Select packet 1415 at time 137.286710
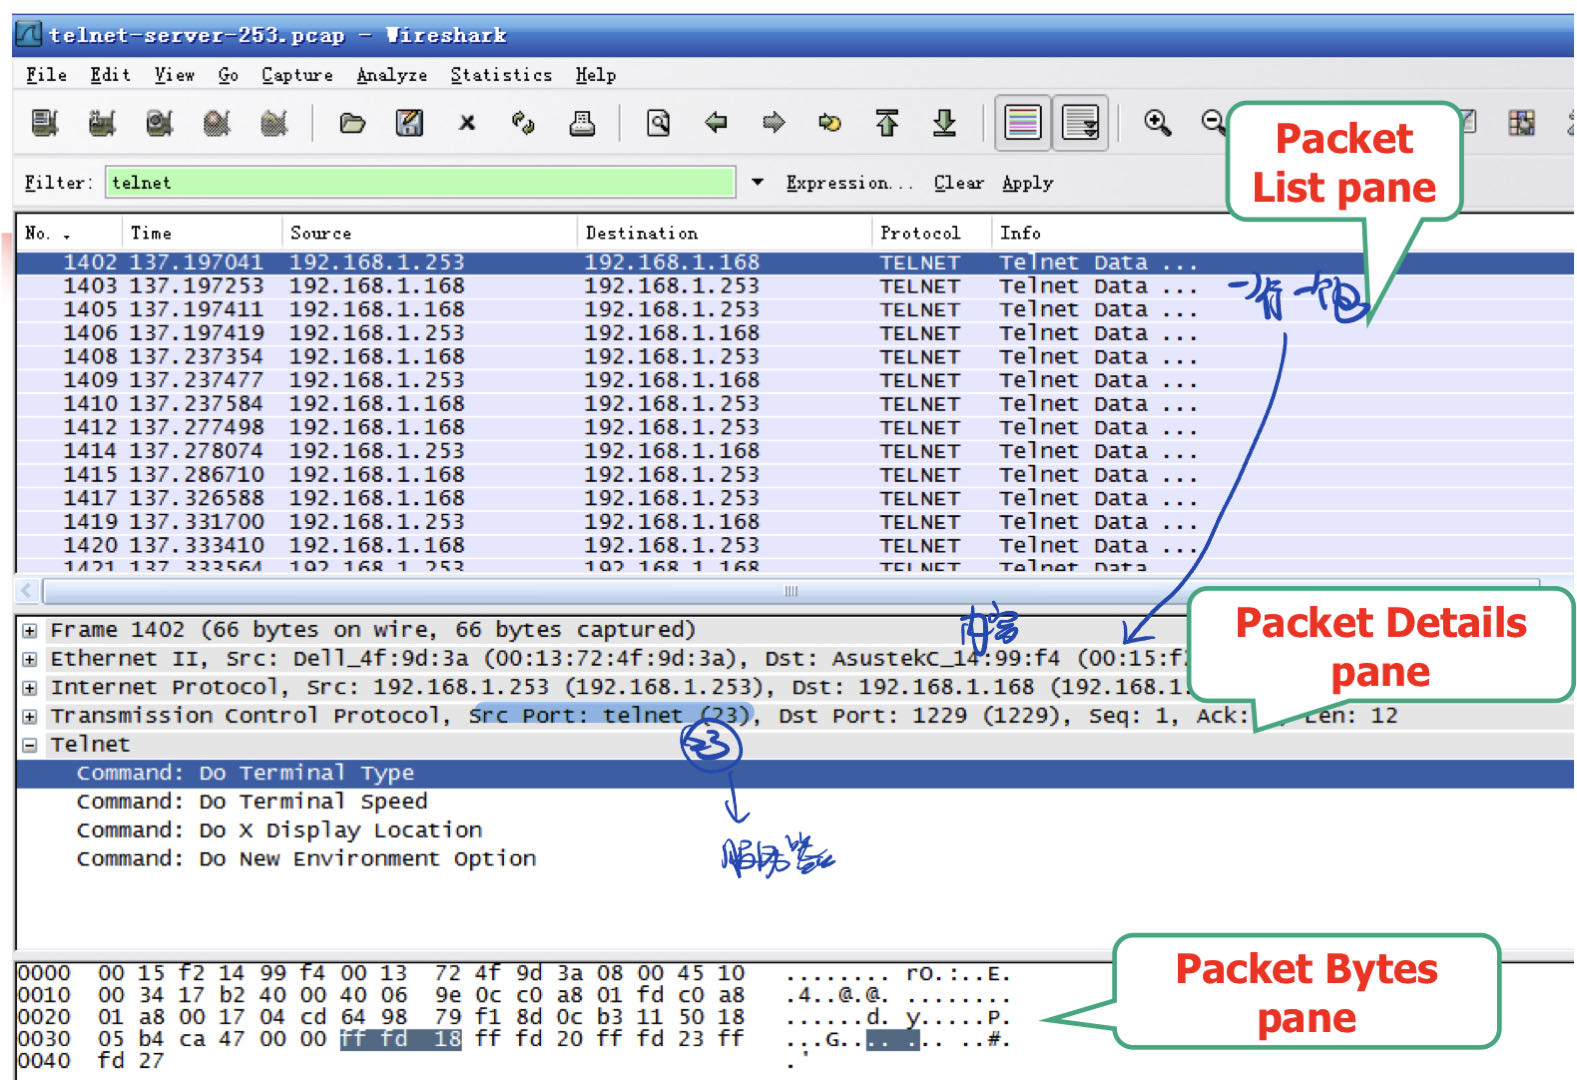The image size is (1577, 1080). (794, 475)
